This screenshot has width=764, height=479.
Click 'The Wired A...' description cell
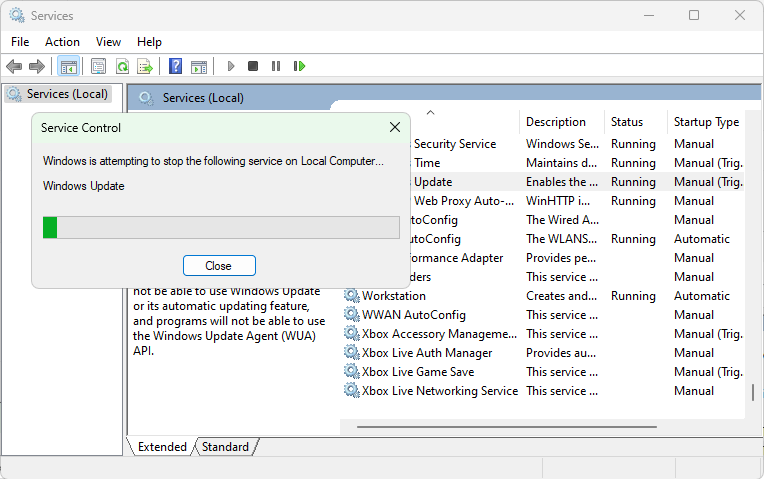(x=562, y=220)
